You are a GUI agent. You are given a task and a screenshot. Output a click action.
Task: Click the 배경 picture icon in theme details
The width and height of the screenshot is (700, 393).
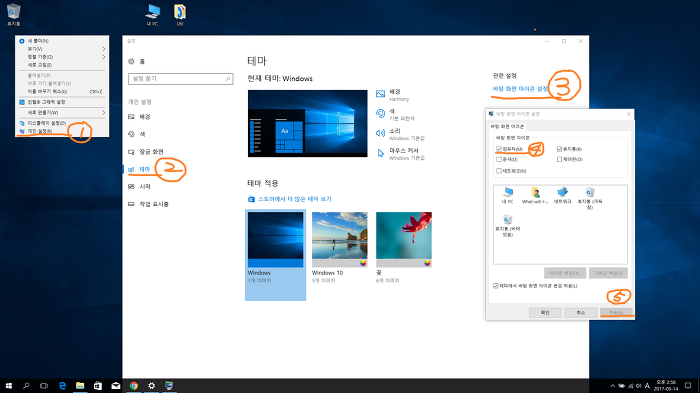[380, 94]
